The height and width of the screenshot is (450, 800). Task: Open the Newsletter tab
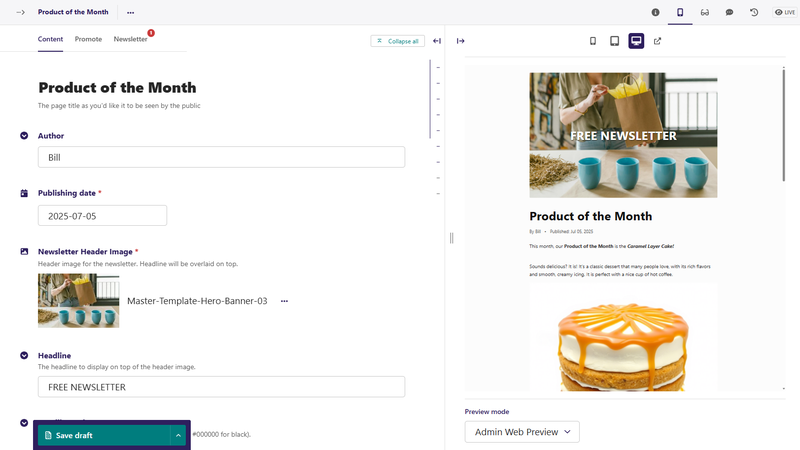point(130,39)
